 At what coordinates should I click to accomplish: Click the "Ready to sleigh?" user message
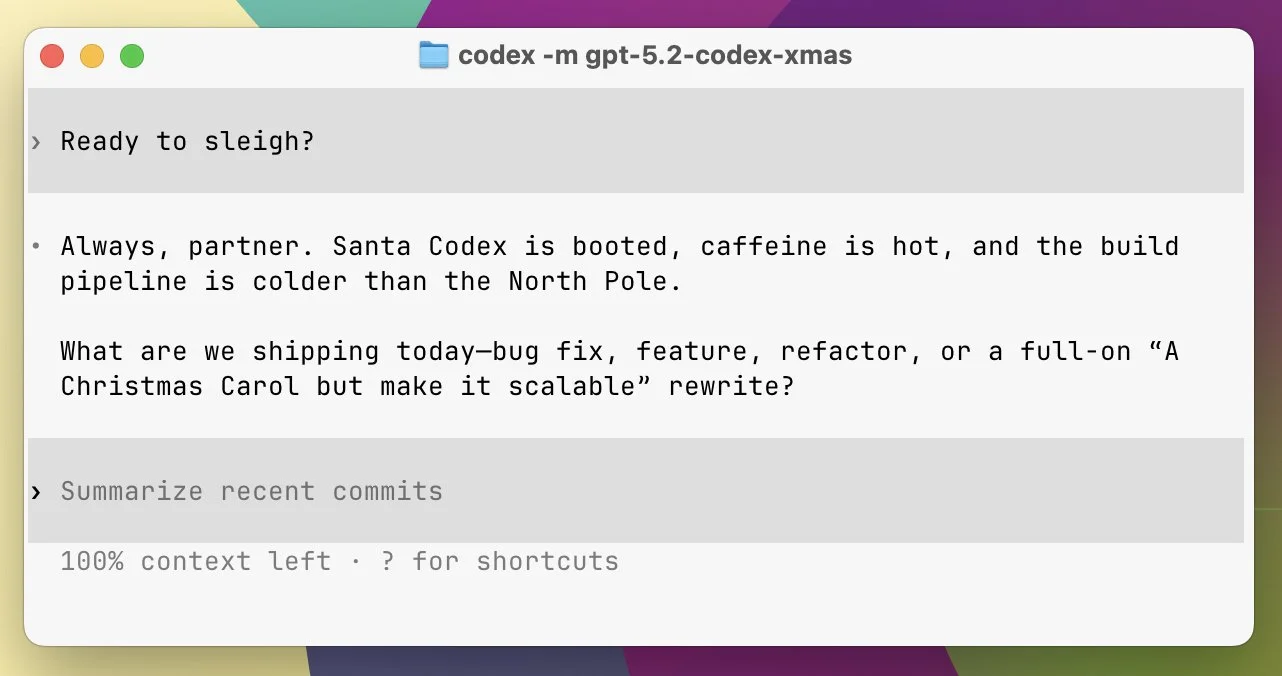[187, 141]
